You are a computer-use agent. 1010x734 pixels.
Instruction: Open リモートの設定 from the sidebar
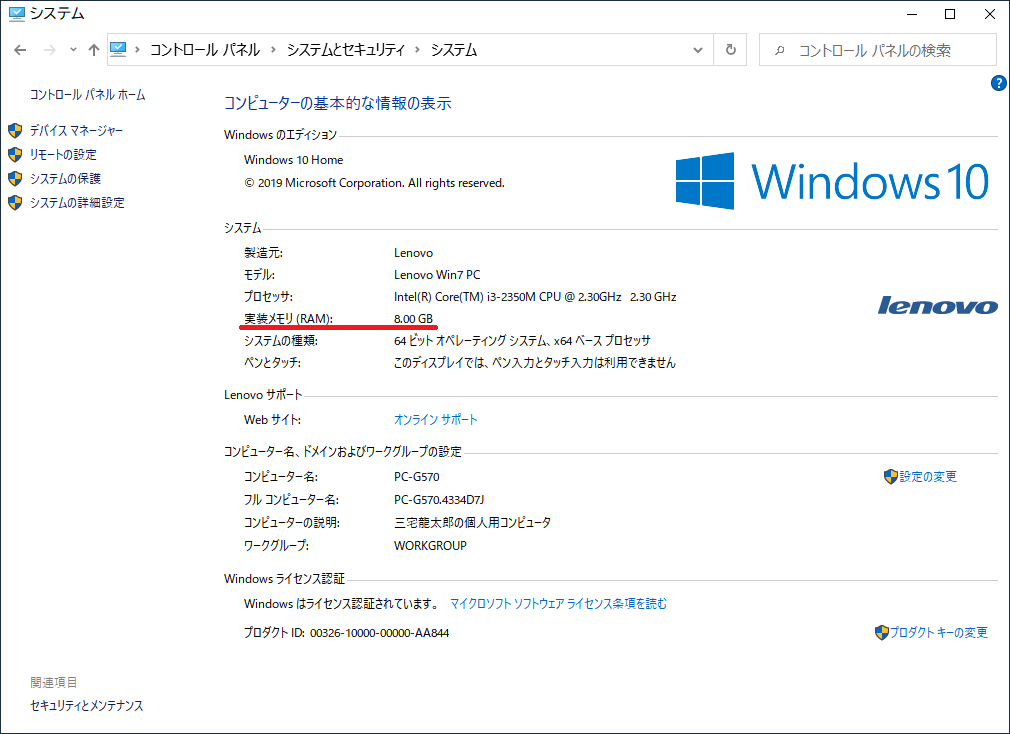pyautogui.click(x=63, y=155)
